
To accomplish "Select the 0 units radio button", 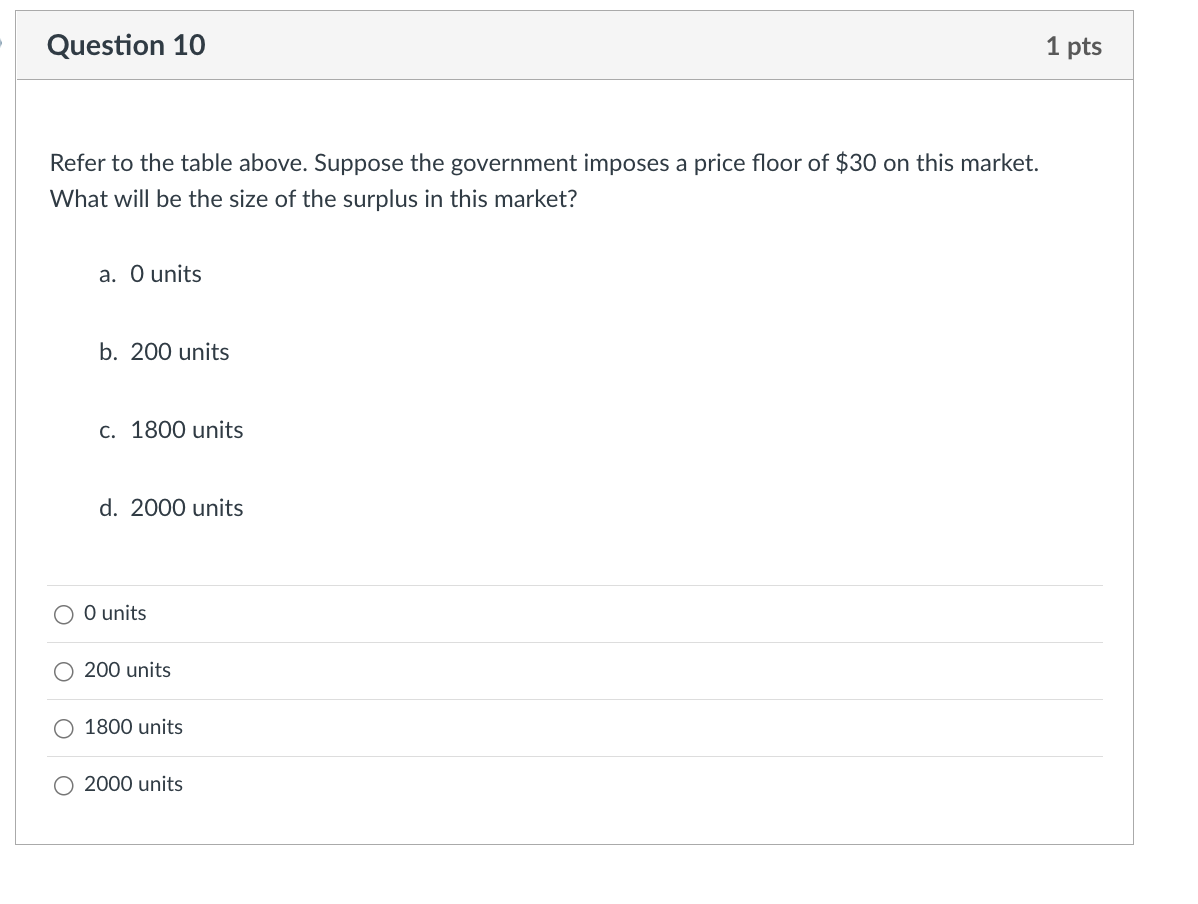I will pos(63,614).
